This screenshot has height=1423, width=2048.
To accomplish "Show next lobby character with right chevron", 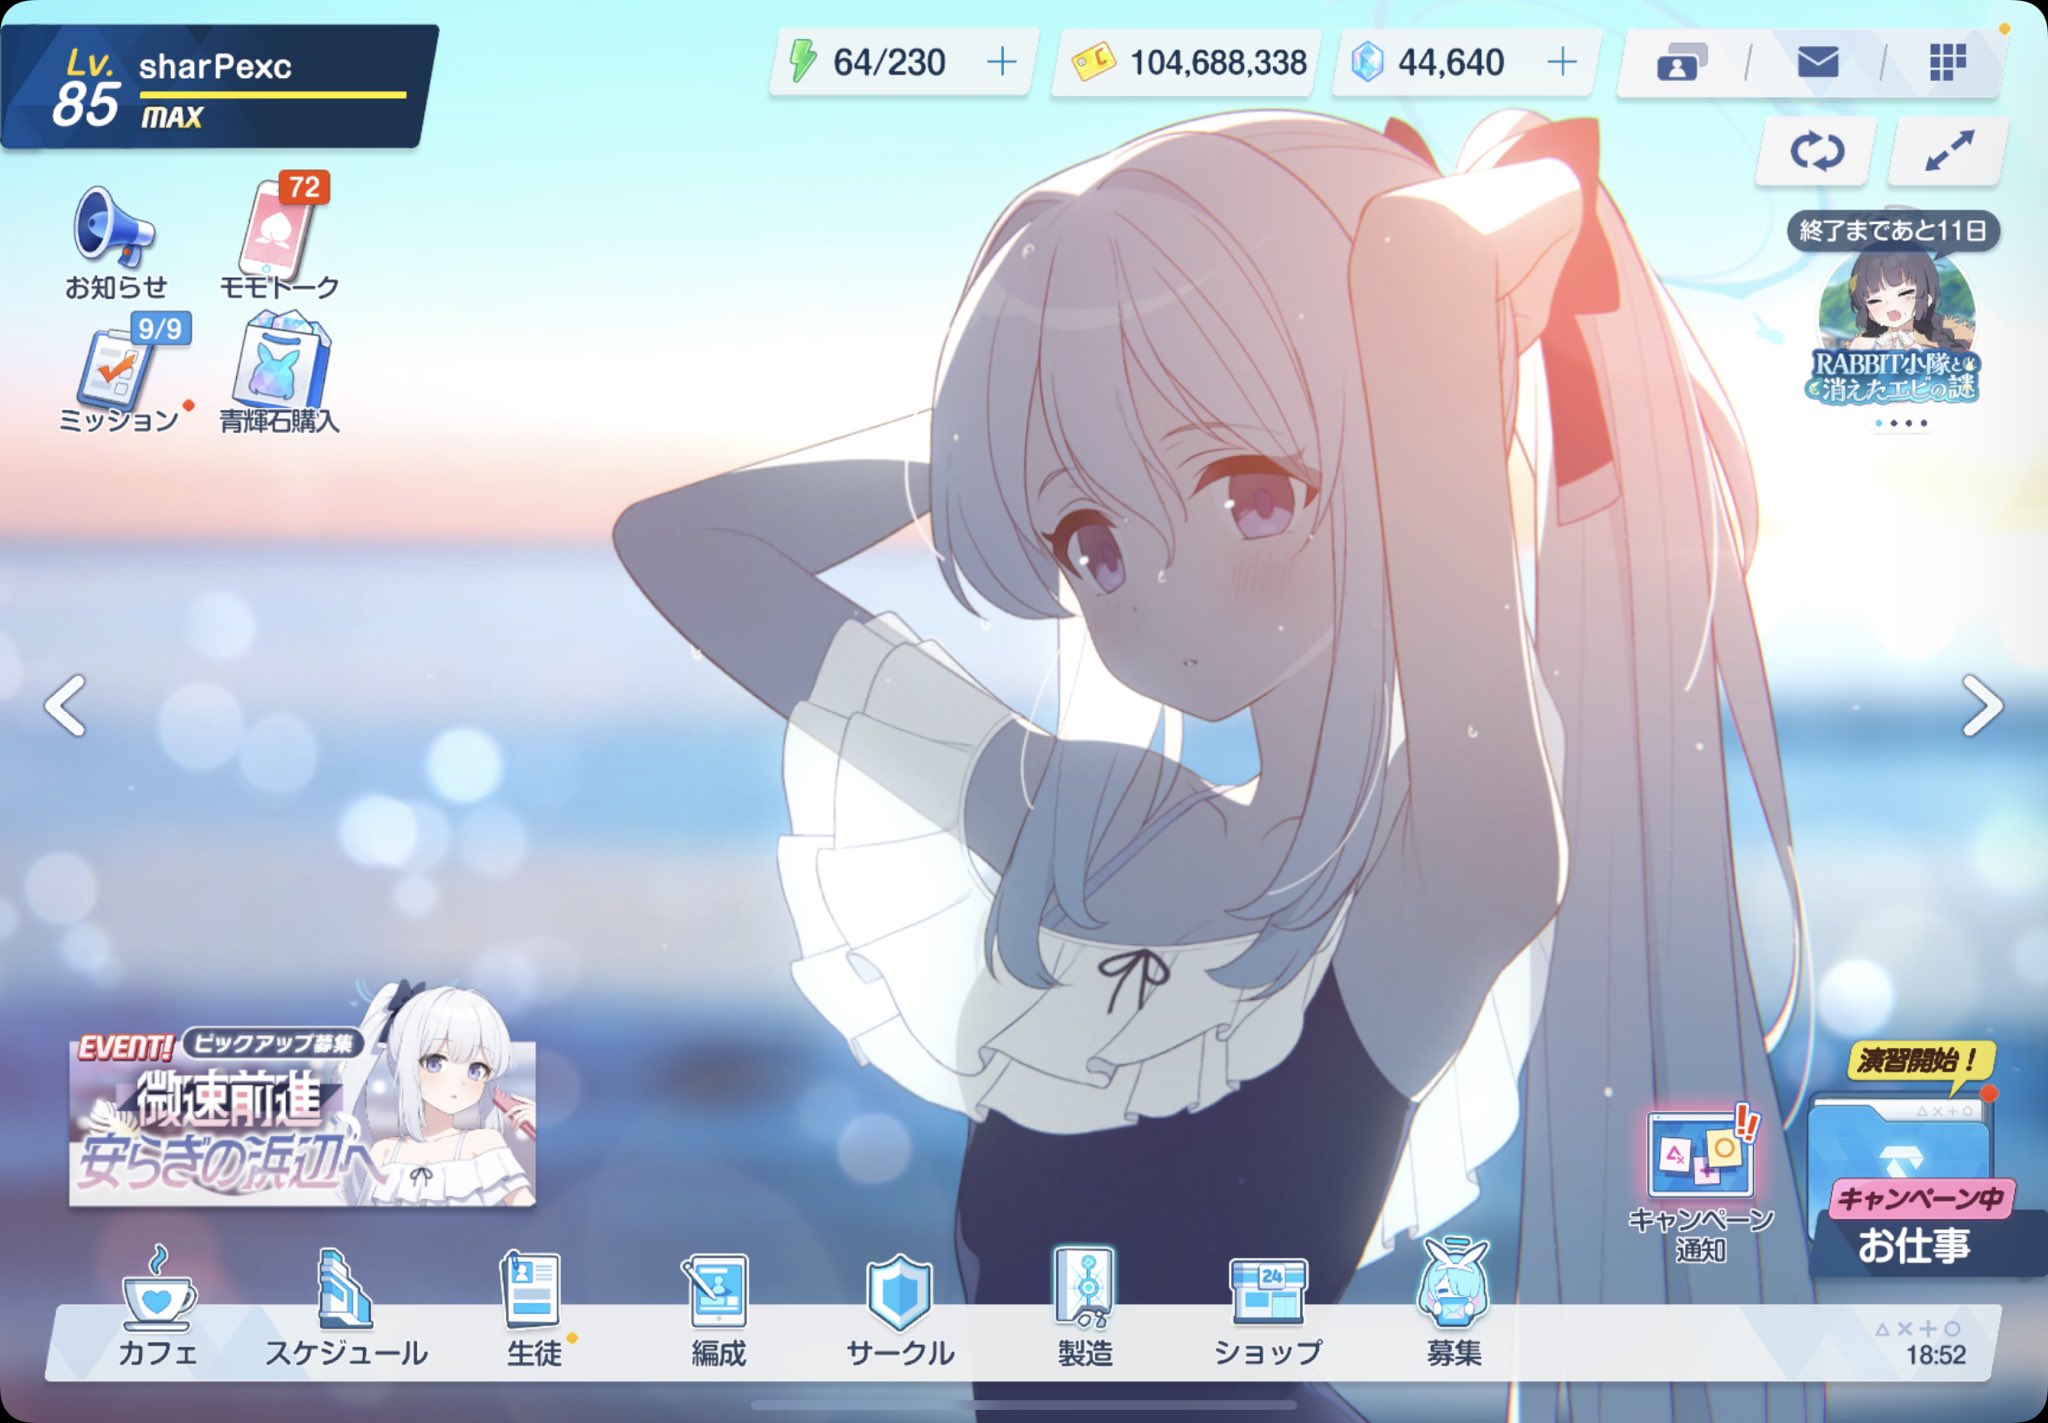I will pos(1981,706).
